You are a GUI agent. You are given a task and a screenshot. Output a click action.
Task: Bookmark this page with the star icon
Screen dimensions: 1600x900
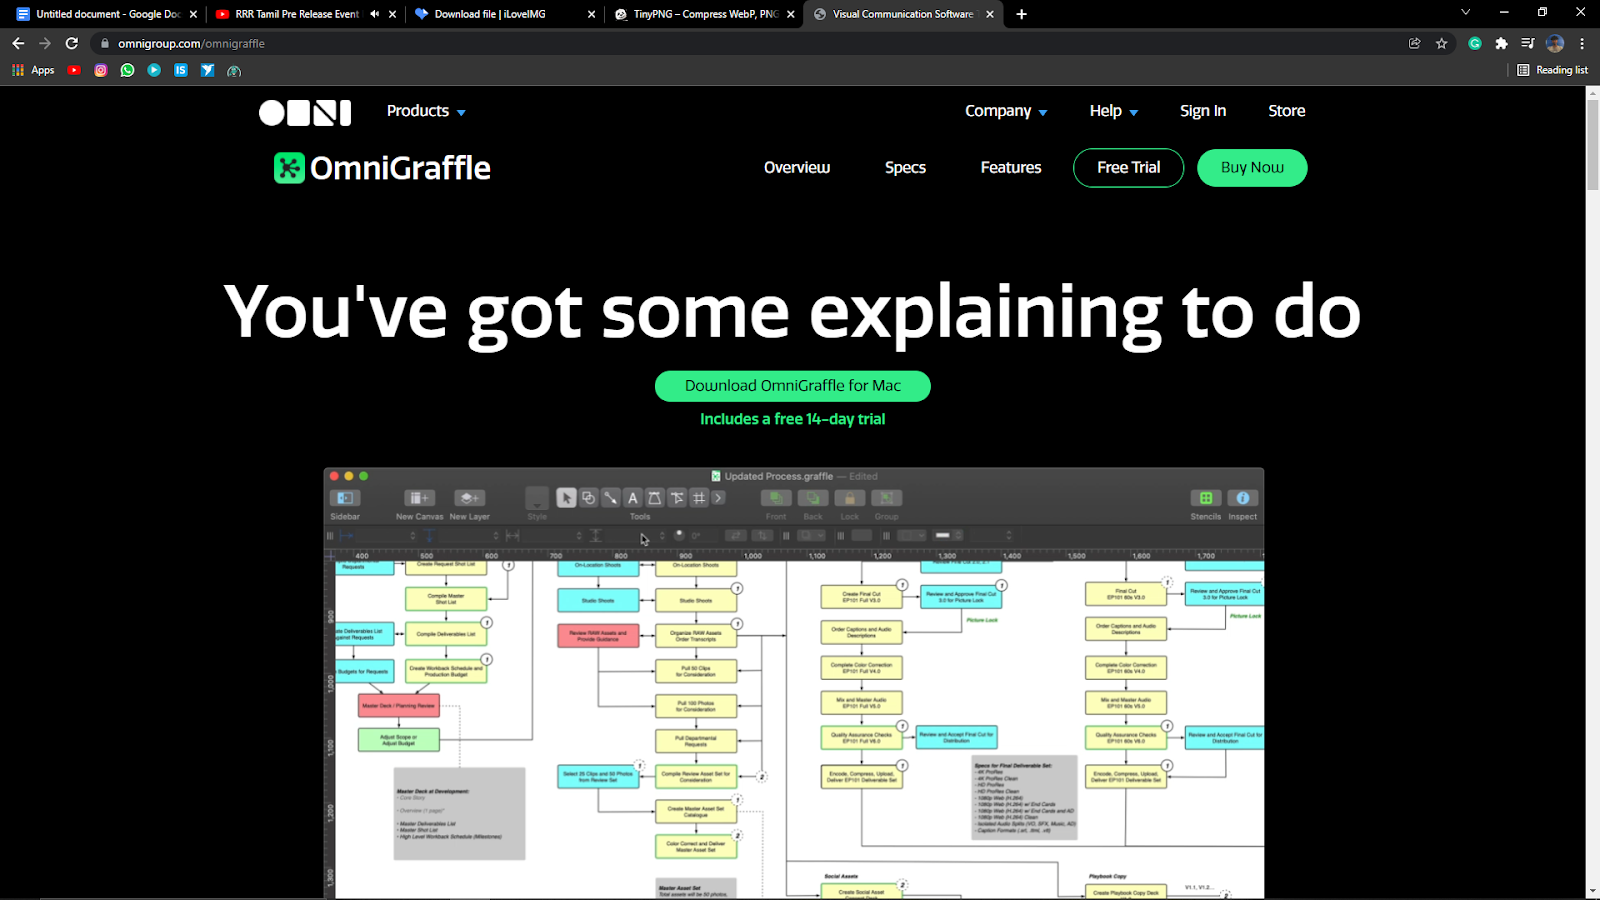1441,43
